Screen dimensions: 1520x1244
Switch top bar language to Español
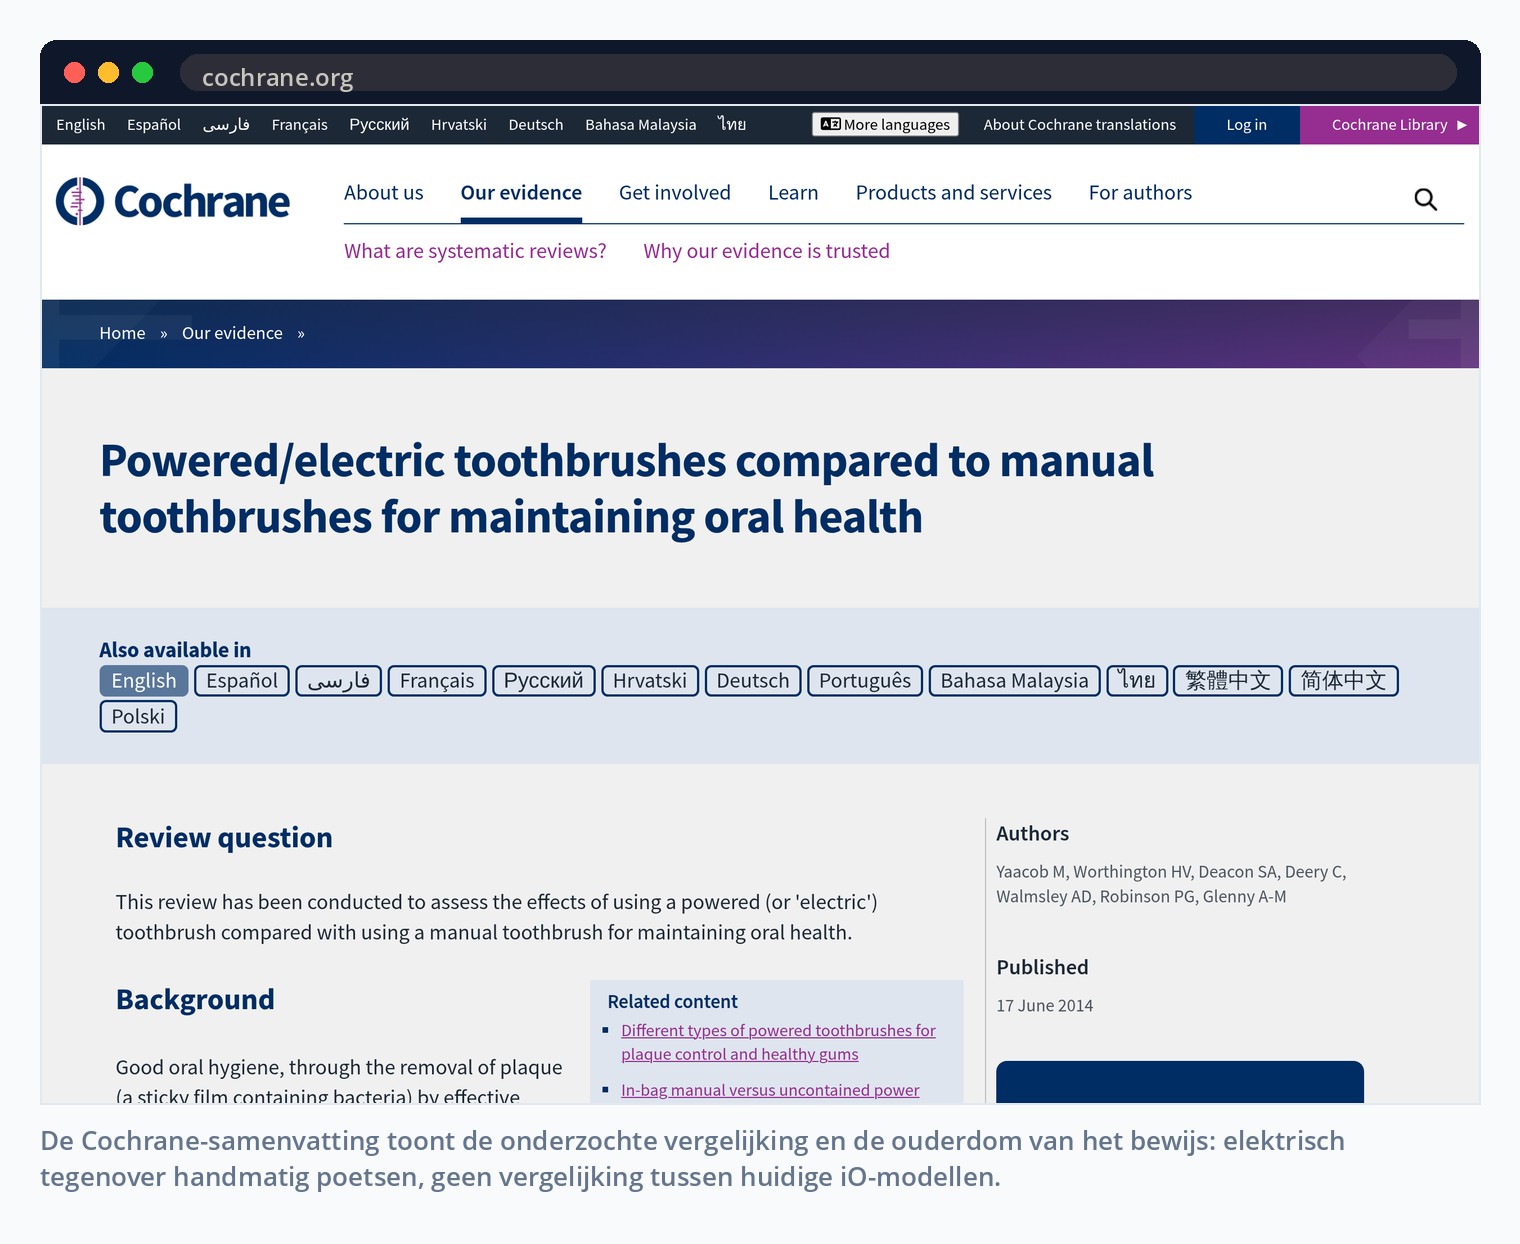point(154,125)
